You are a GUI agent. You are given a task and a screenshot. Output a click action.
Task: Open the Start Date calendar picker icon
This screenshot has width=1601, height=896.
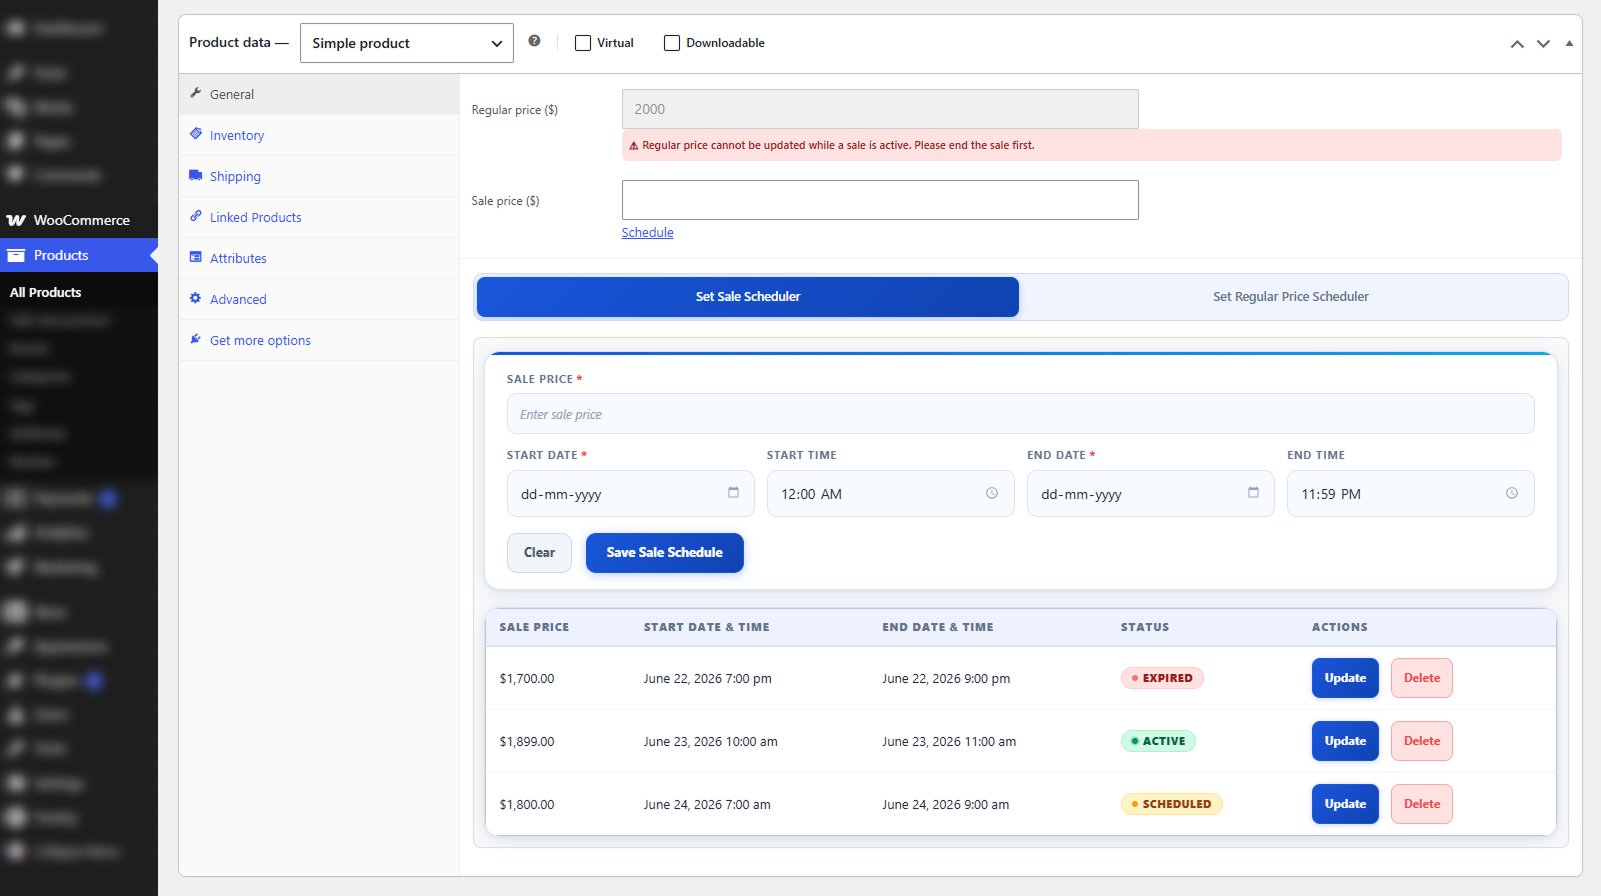click(733, 493)
